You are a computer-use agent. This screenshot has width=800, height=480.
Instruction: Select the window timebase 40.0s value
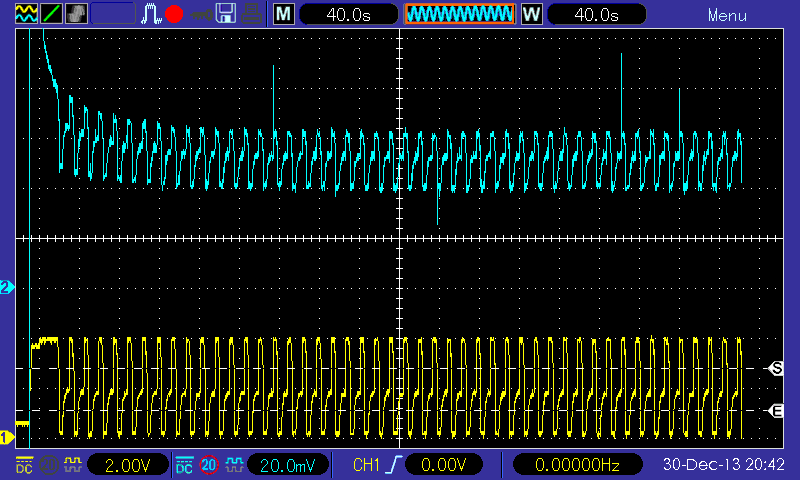[596, 14]
